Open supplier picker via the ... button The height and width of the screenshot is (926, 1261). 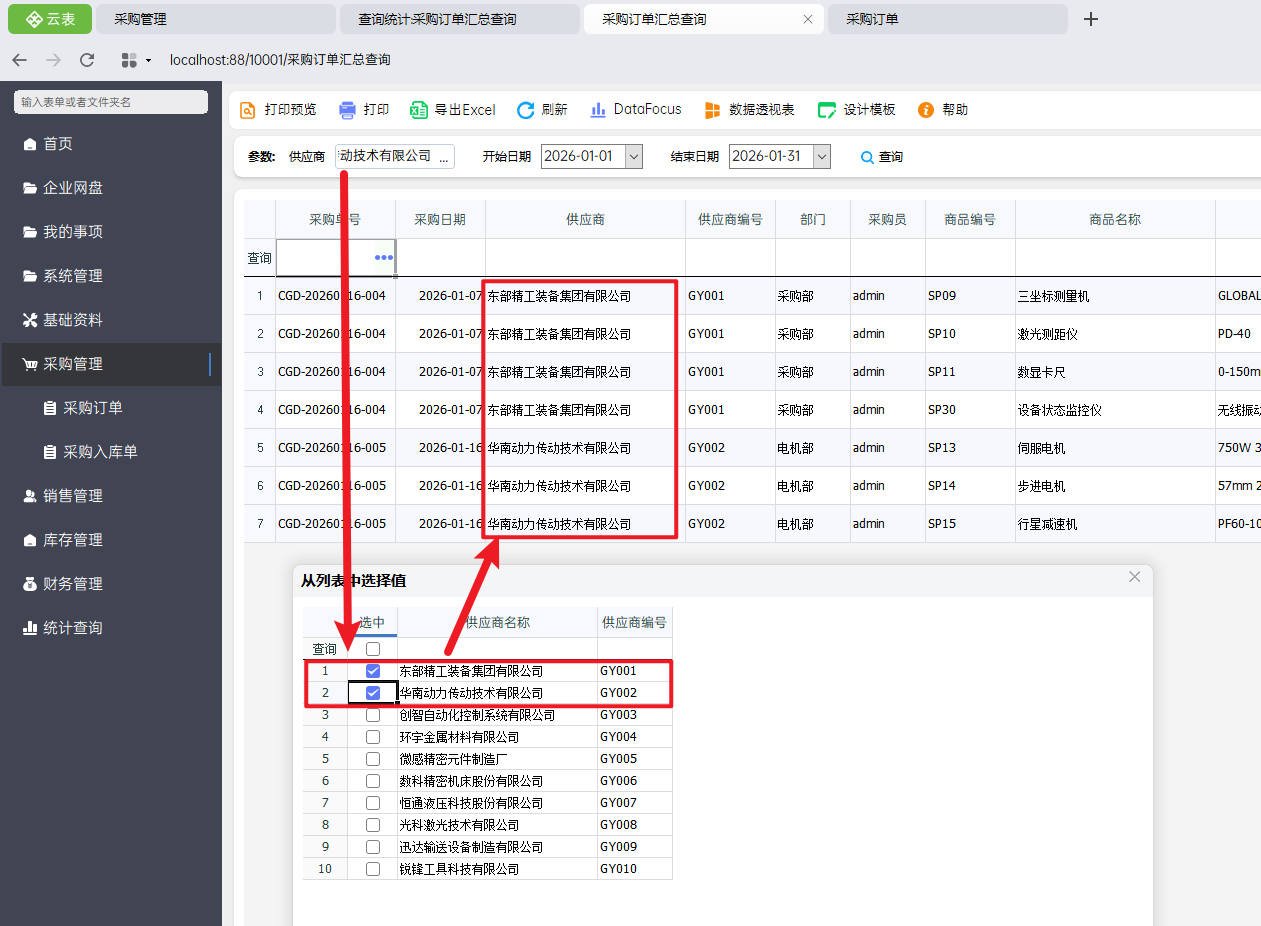(x=444, y=157)
